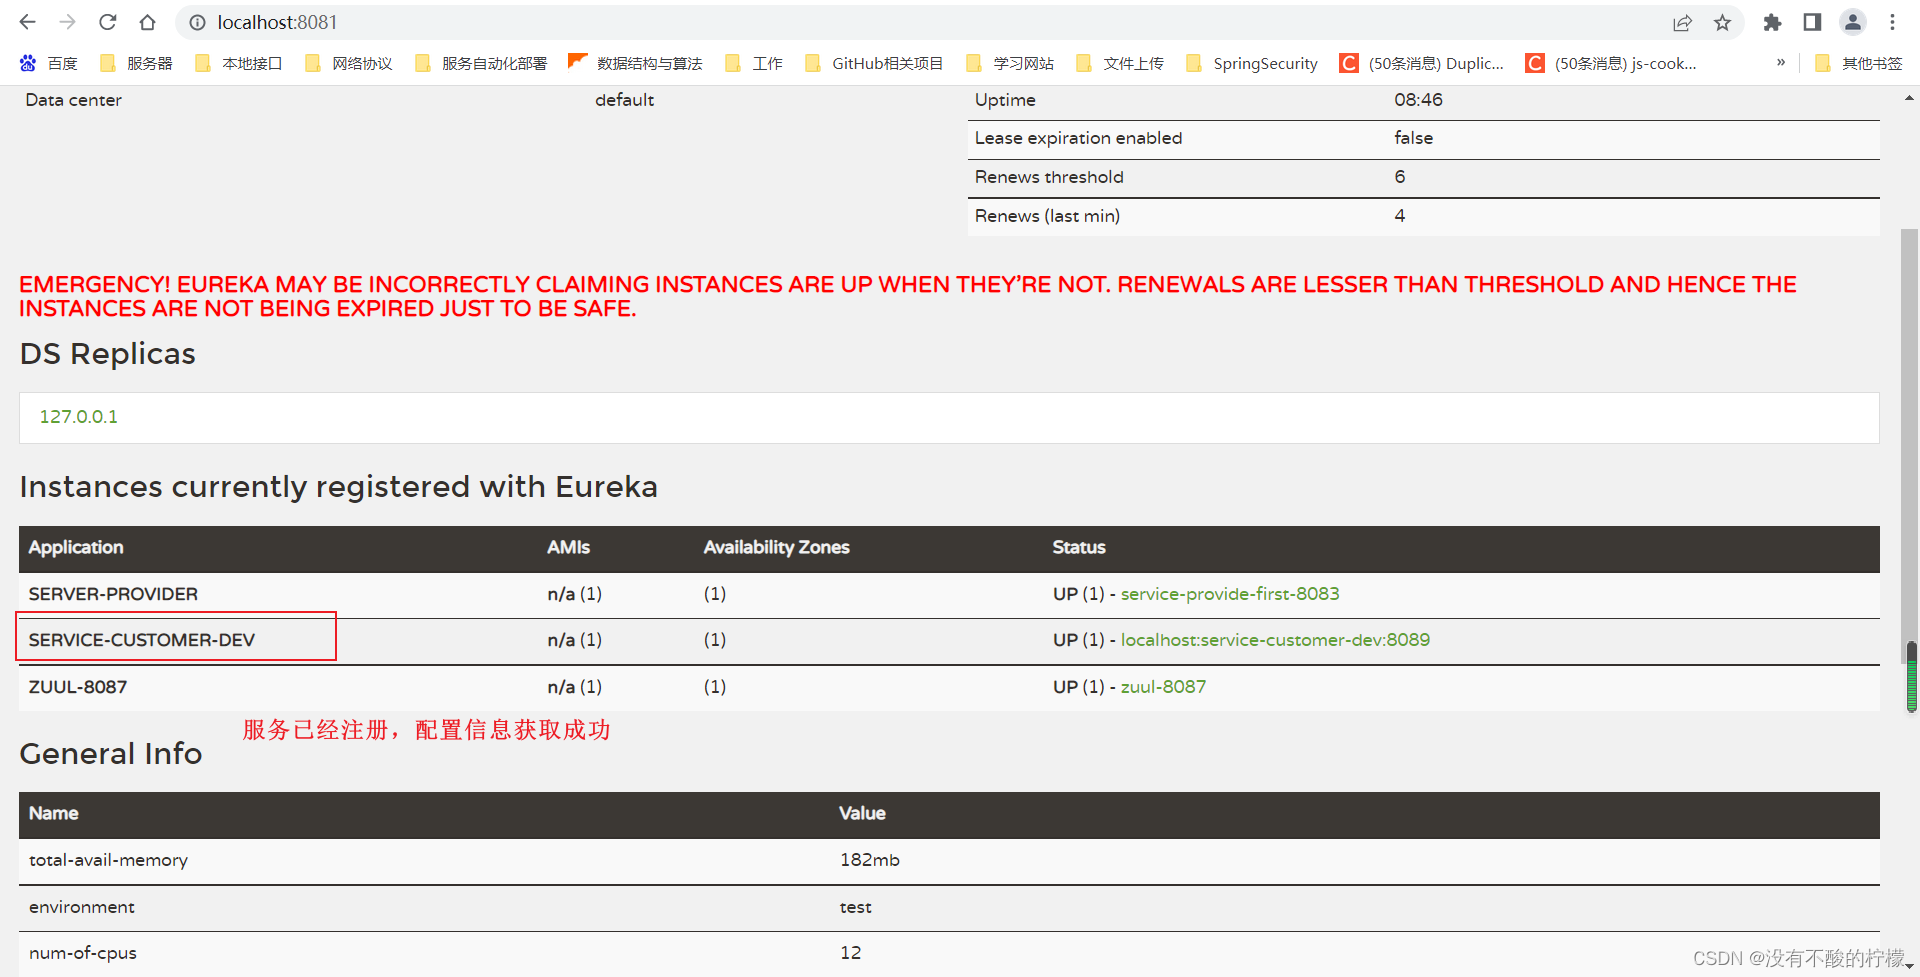Open the 本地接口 bookmark folder
The height and width of the screenshot is (977, 1920).
click(238, 63)
